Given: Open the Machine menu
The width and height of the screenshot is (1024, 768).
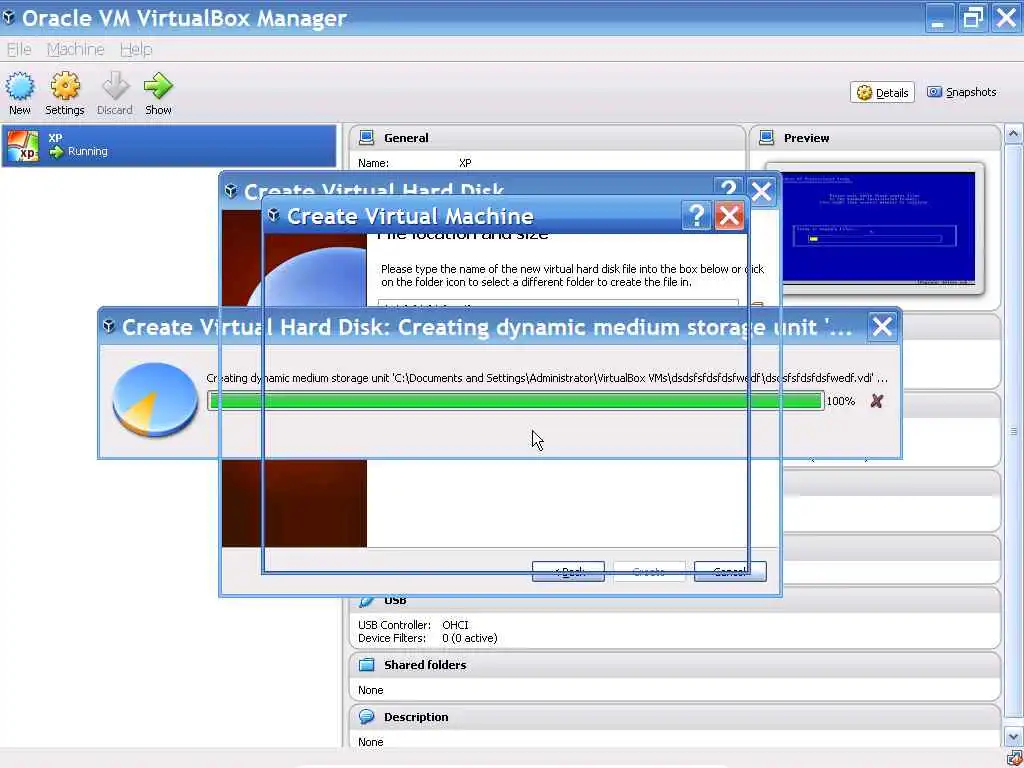Looking at the screenshot, I should point(76,50).
